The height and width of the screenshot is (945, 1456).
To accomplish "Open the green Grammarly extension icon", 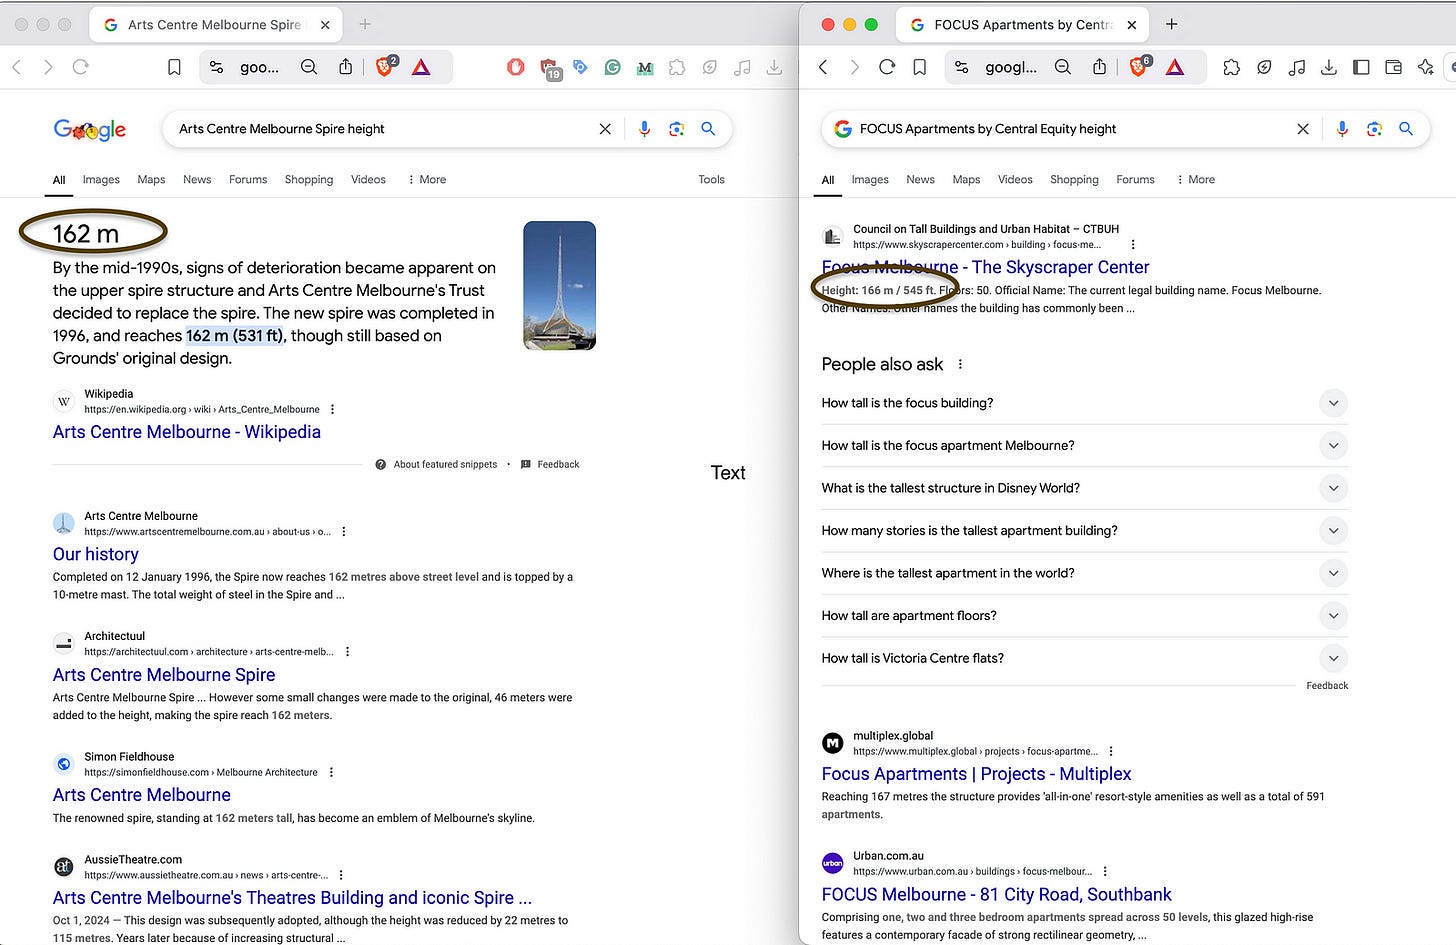I will click(x=613, y=67).
